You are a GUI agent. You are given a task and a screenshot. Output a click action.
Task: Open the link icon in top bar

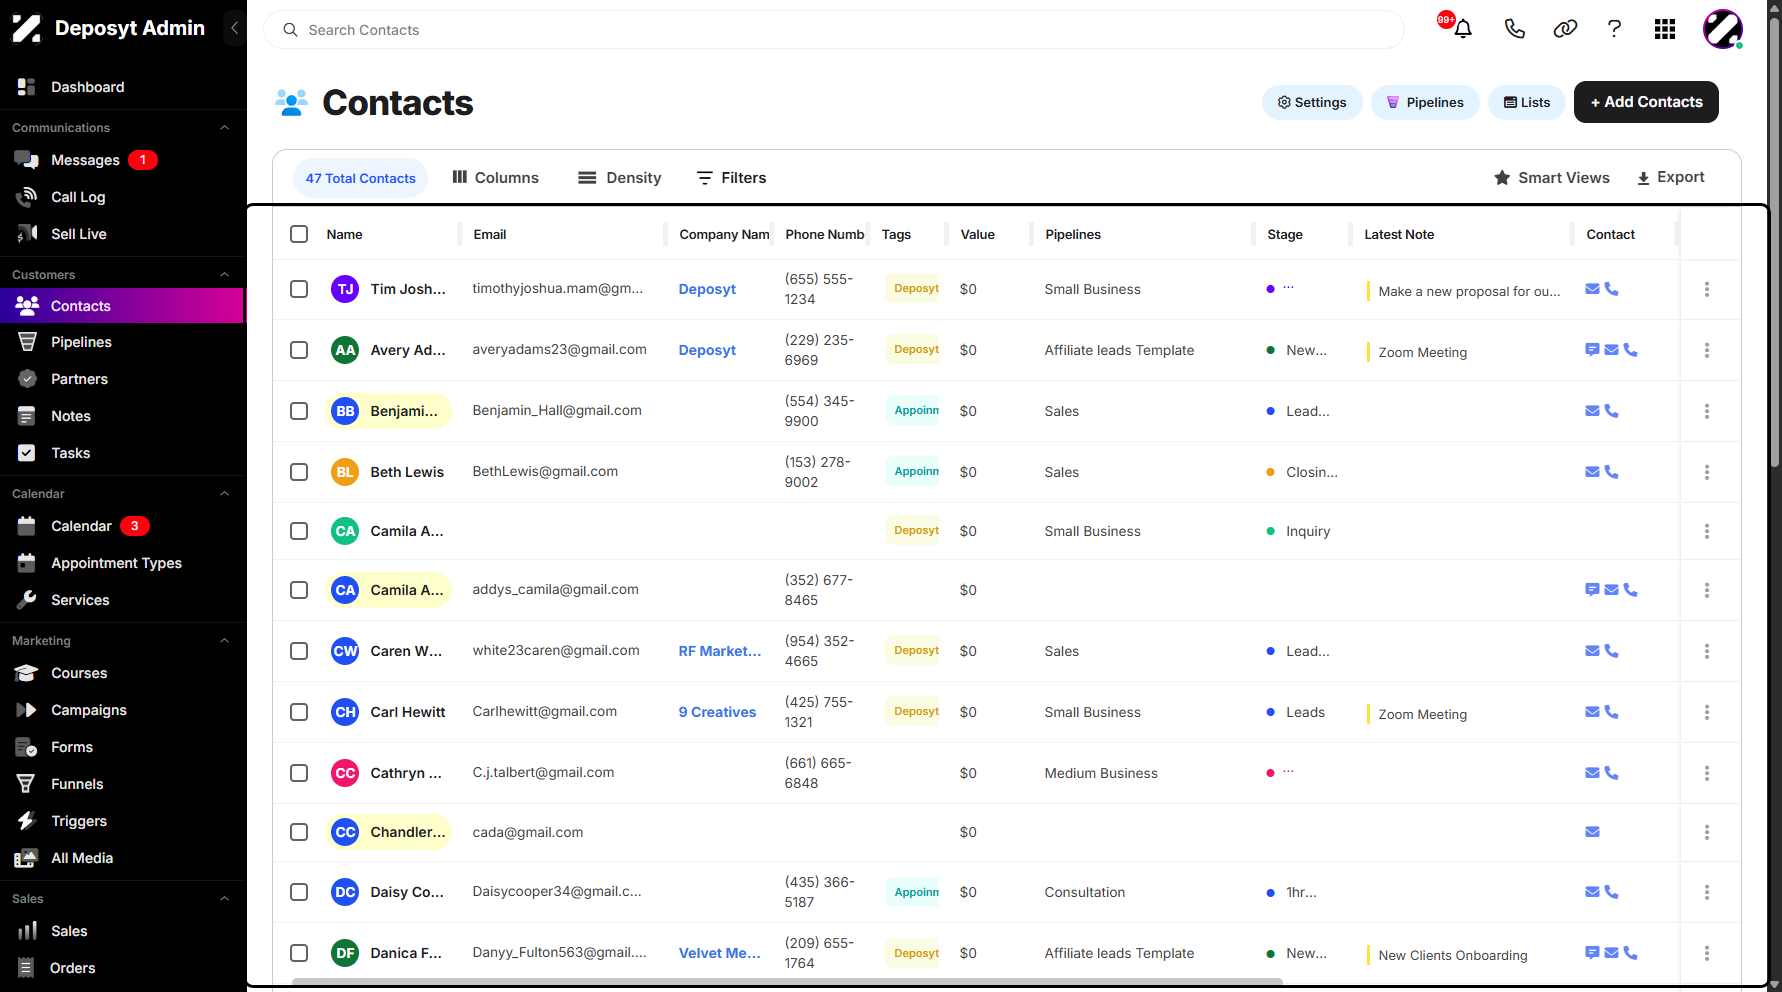(x=1565, y=29)
